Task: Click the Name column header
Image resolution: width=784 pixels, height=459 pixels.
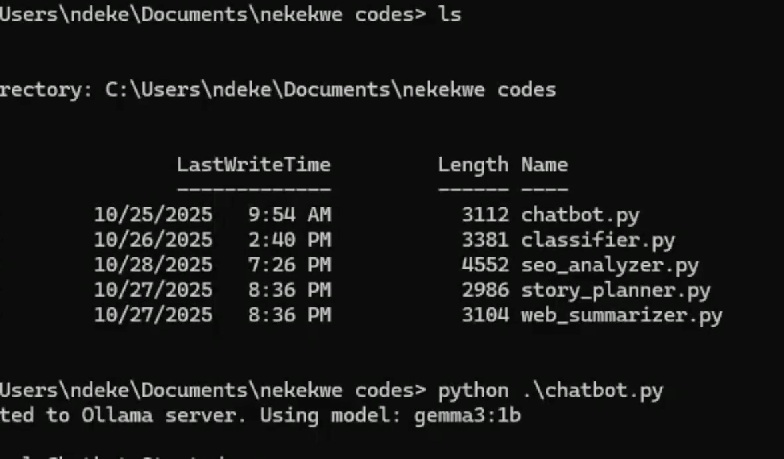Action: click(x=544, y=164)
